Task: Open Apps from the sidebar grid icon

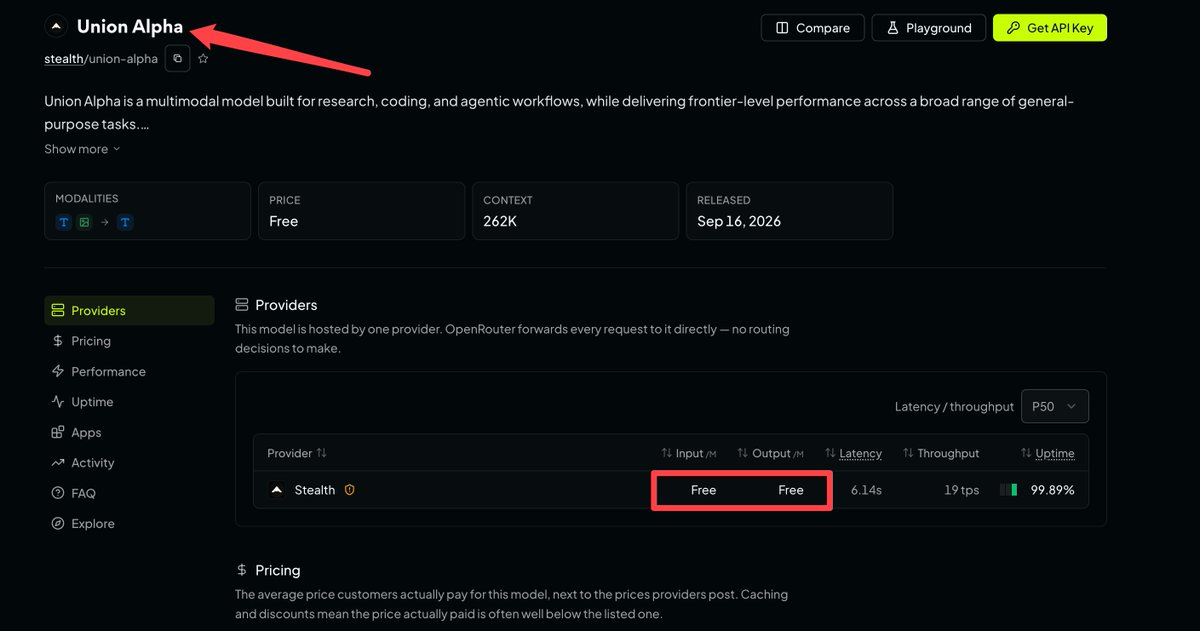Action: [x=58, y=433]
